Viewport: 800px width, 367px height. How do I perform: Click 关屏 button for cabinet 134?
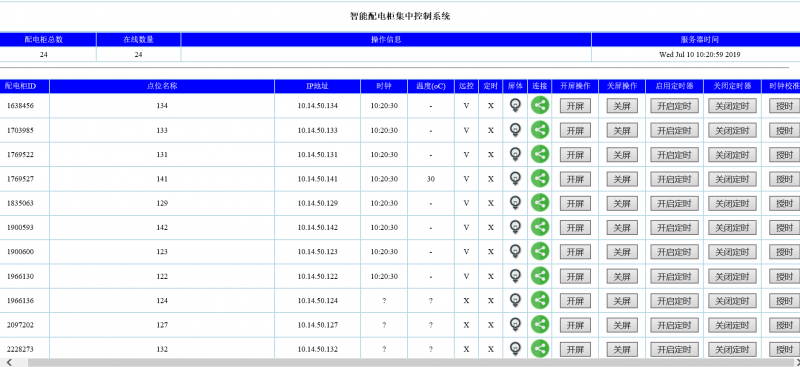coord(622,106)
